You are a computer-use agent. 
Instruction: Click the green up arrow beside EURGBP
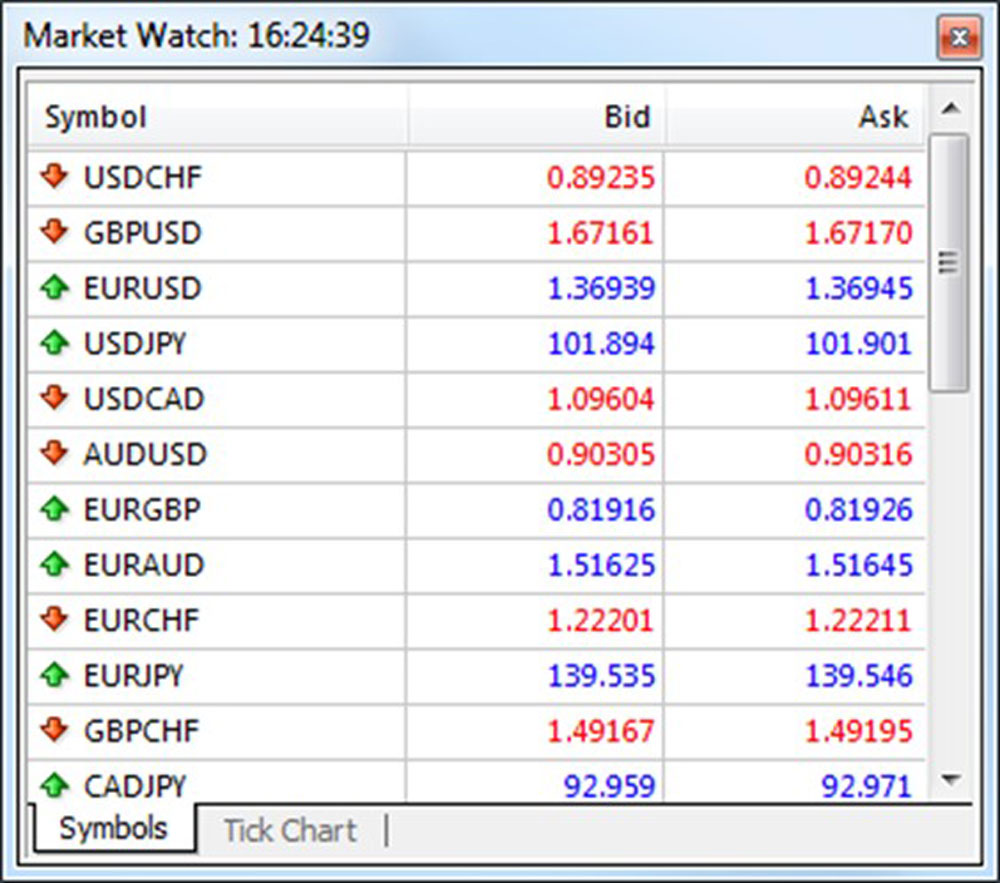pyautogui.click(x=55, y=509)
